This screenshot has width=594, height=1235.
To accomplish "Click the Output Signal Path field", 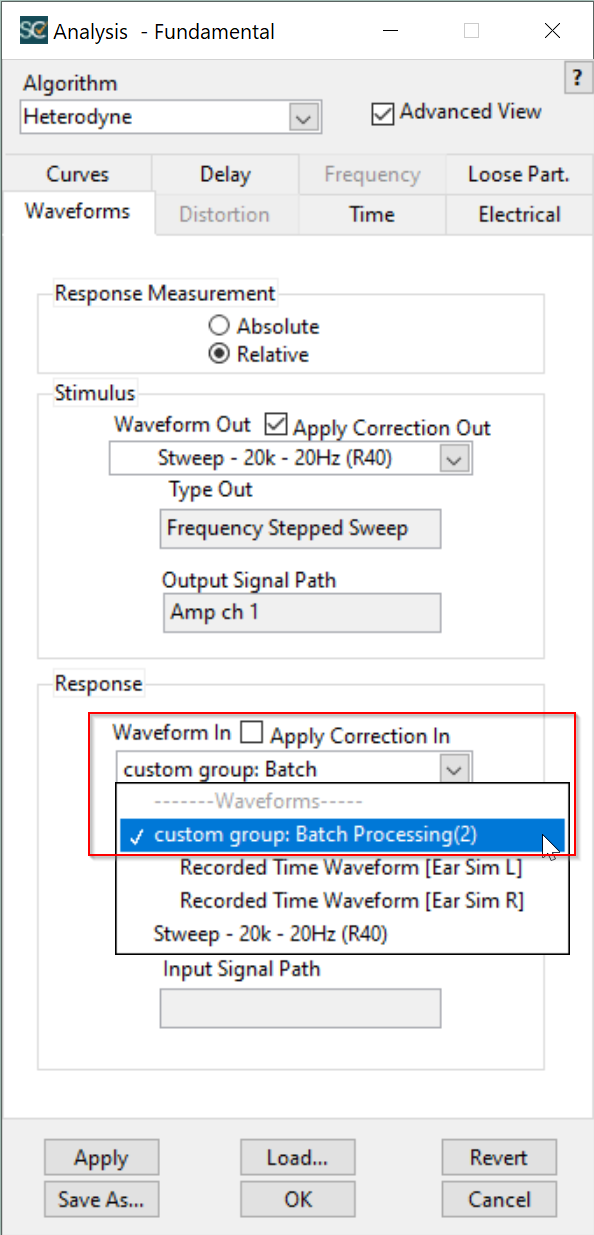I will coord(300,613).
